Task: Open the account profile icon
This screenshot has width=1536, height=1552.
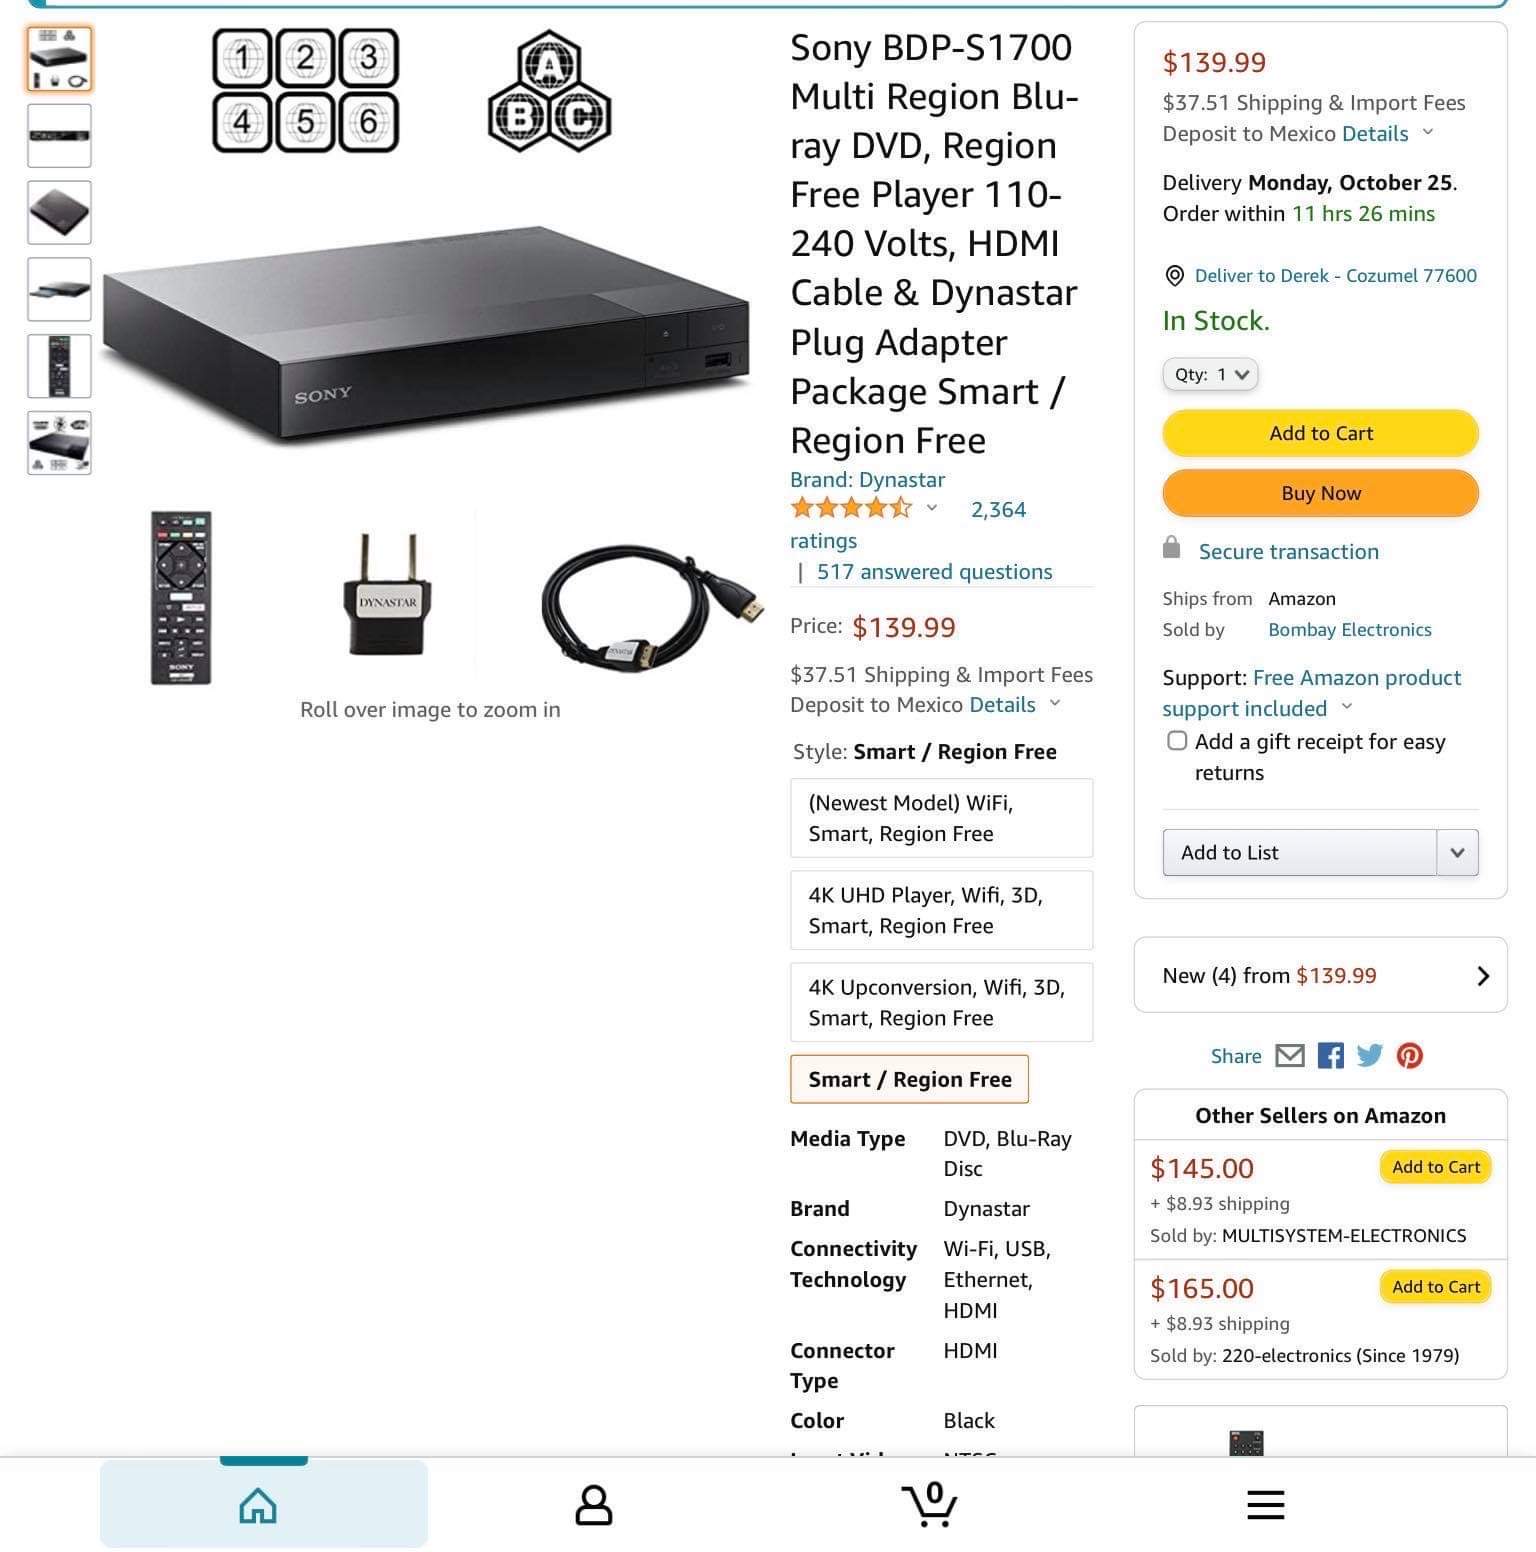Action: tap(593, 1505)
